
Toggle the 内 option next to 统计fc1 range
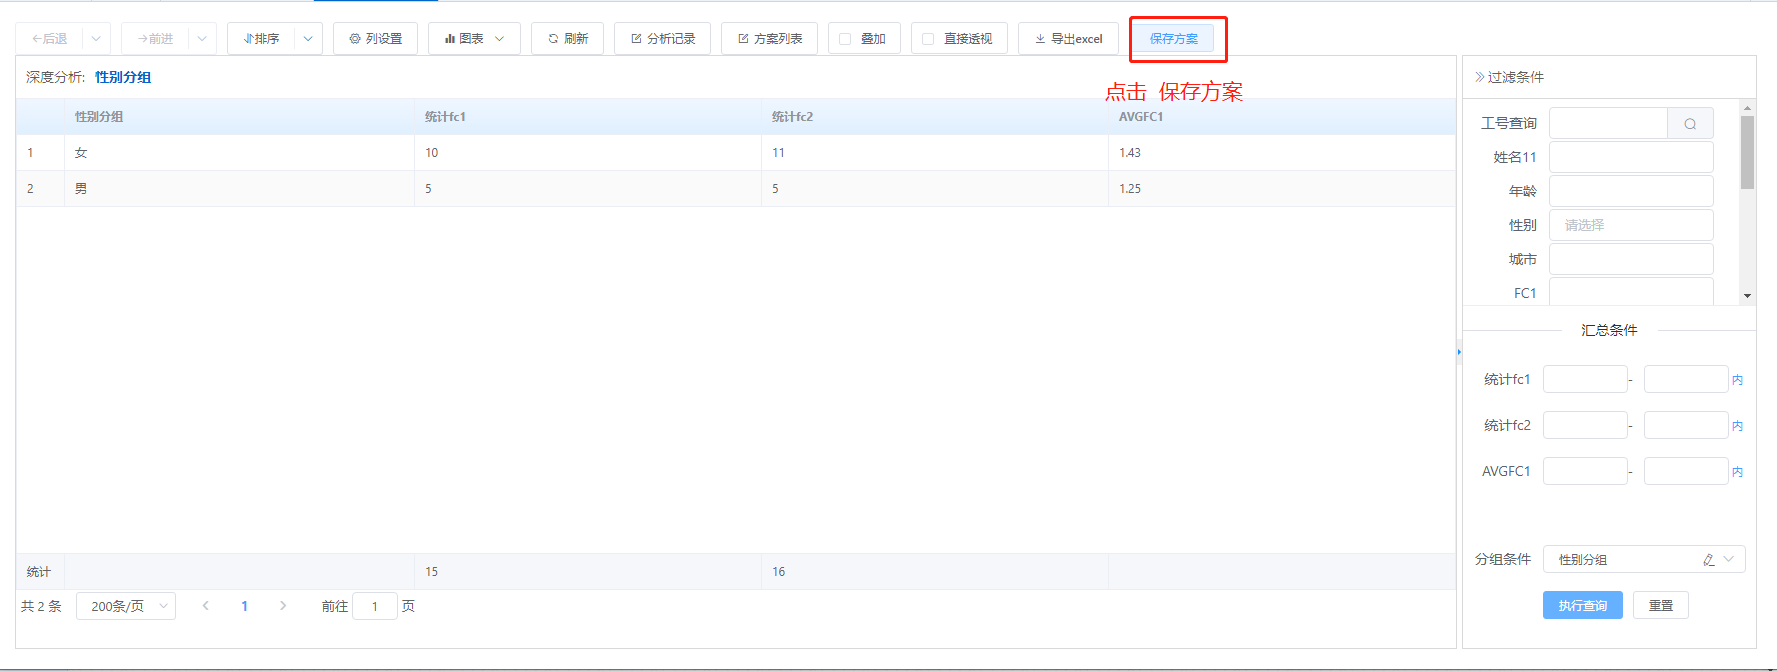tap(1737, 380)
